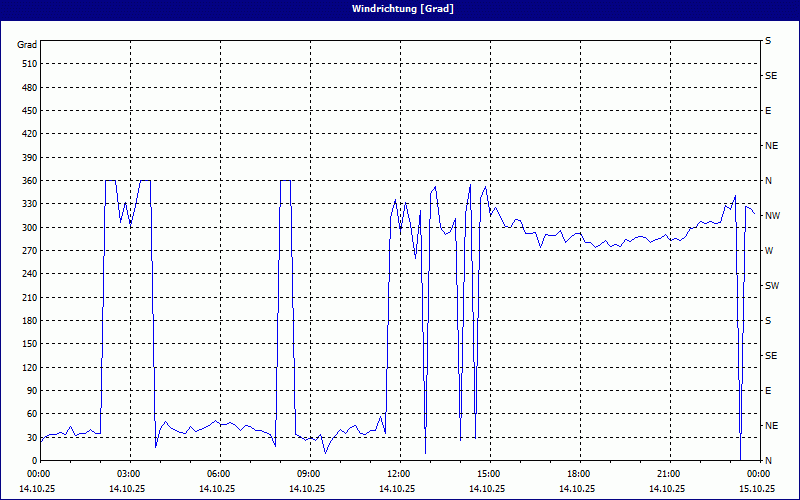This screenshot has width=800, height=500.
Task: Click the 03:00 time axis marker
Action: click(129, 474)
